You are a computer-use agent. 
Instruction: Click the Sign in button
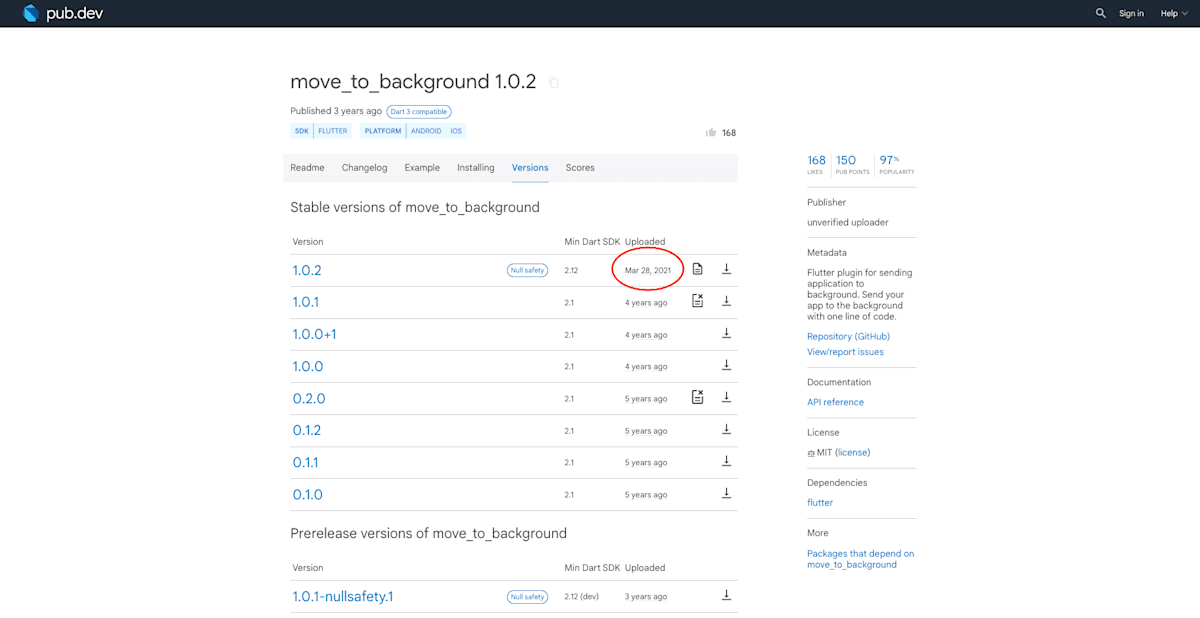point(1131,13)
